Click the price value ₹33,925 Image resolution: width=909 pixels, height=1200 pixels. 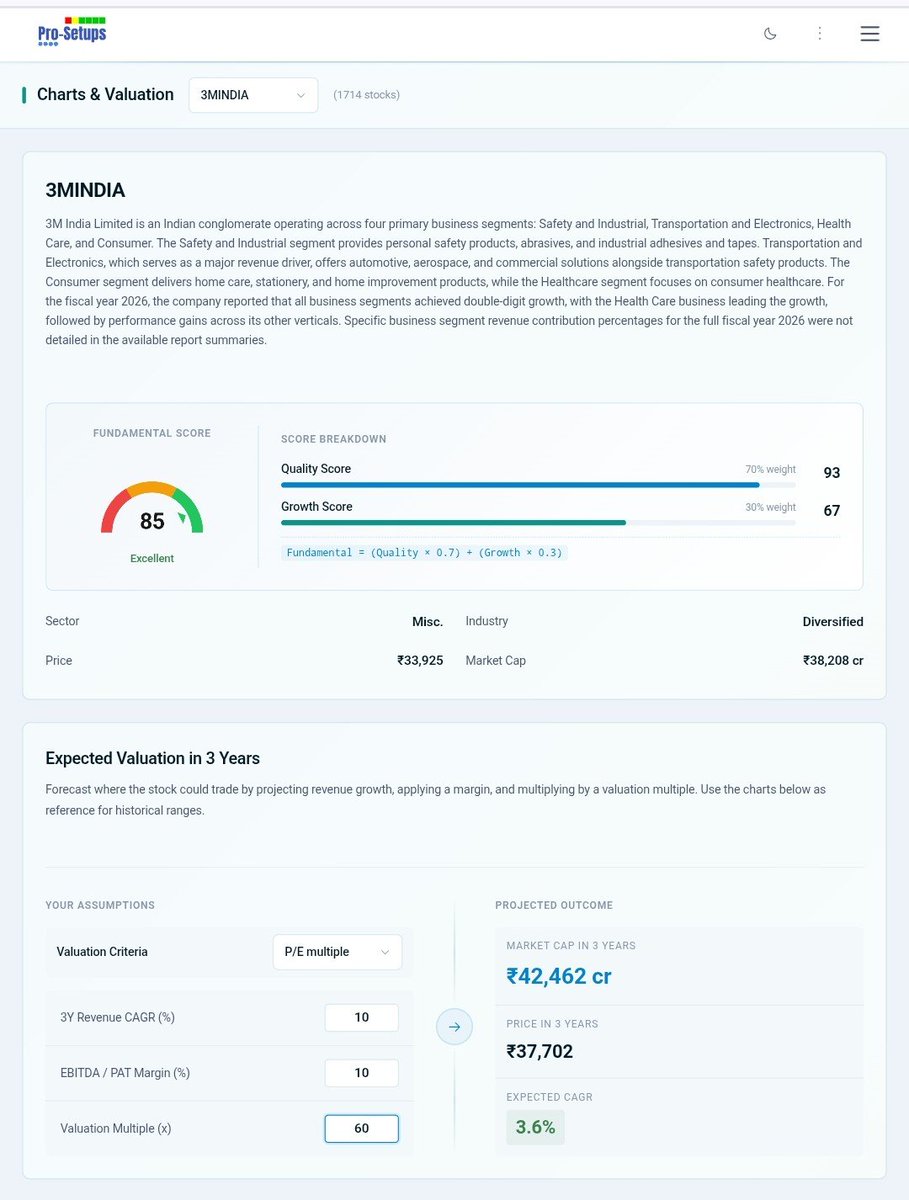420,661
